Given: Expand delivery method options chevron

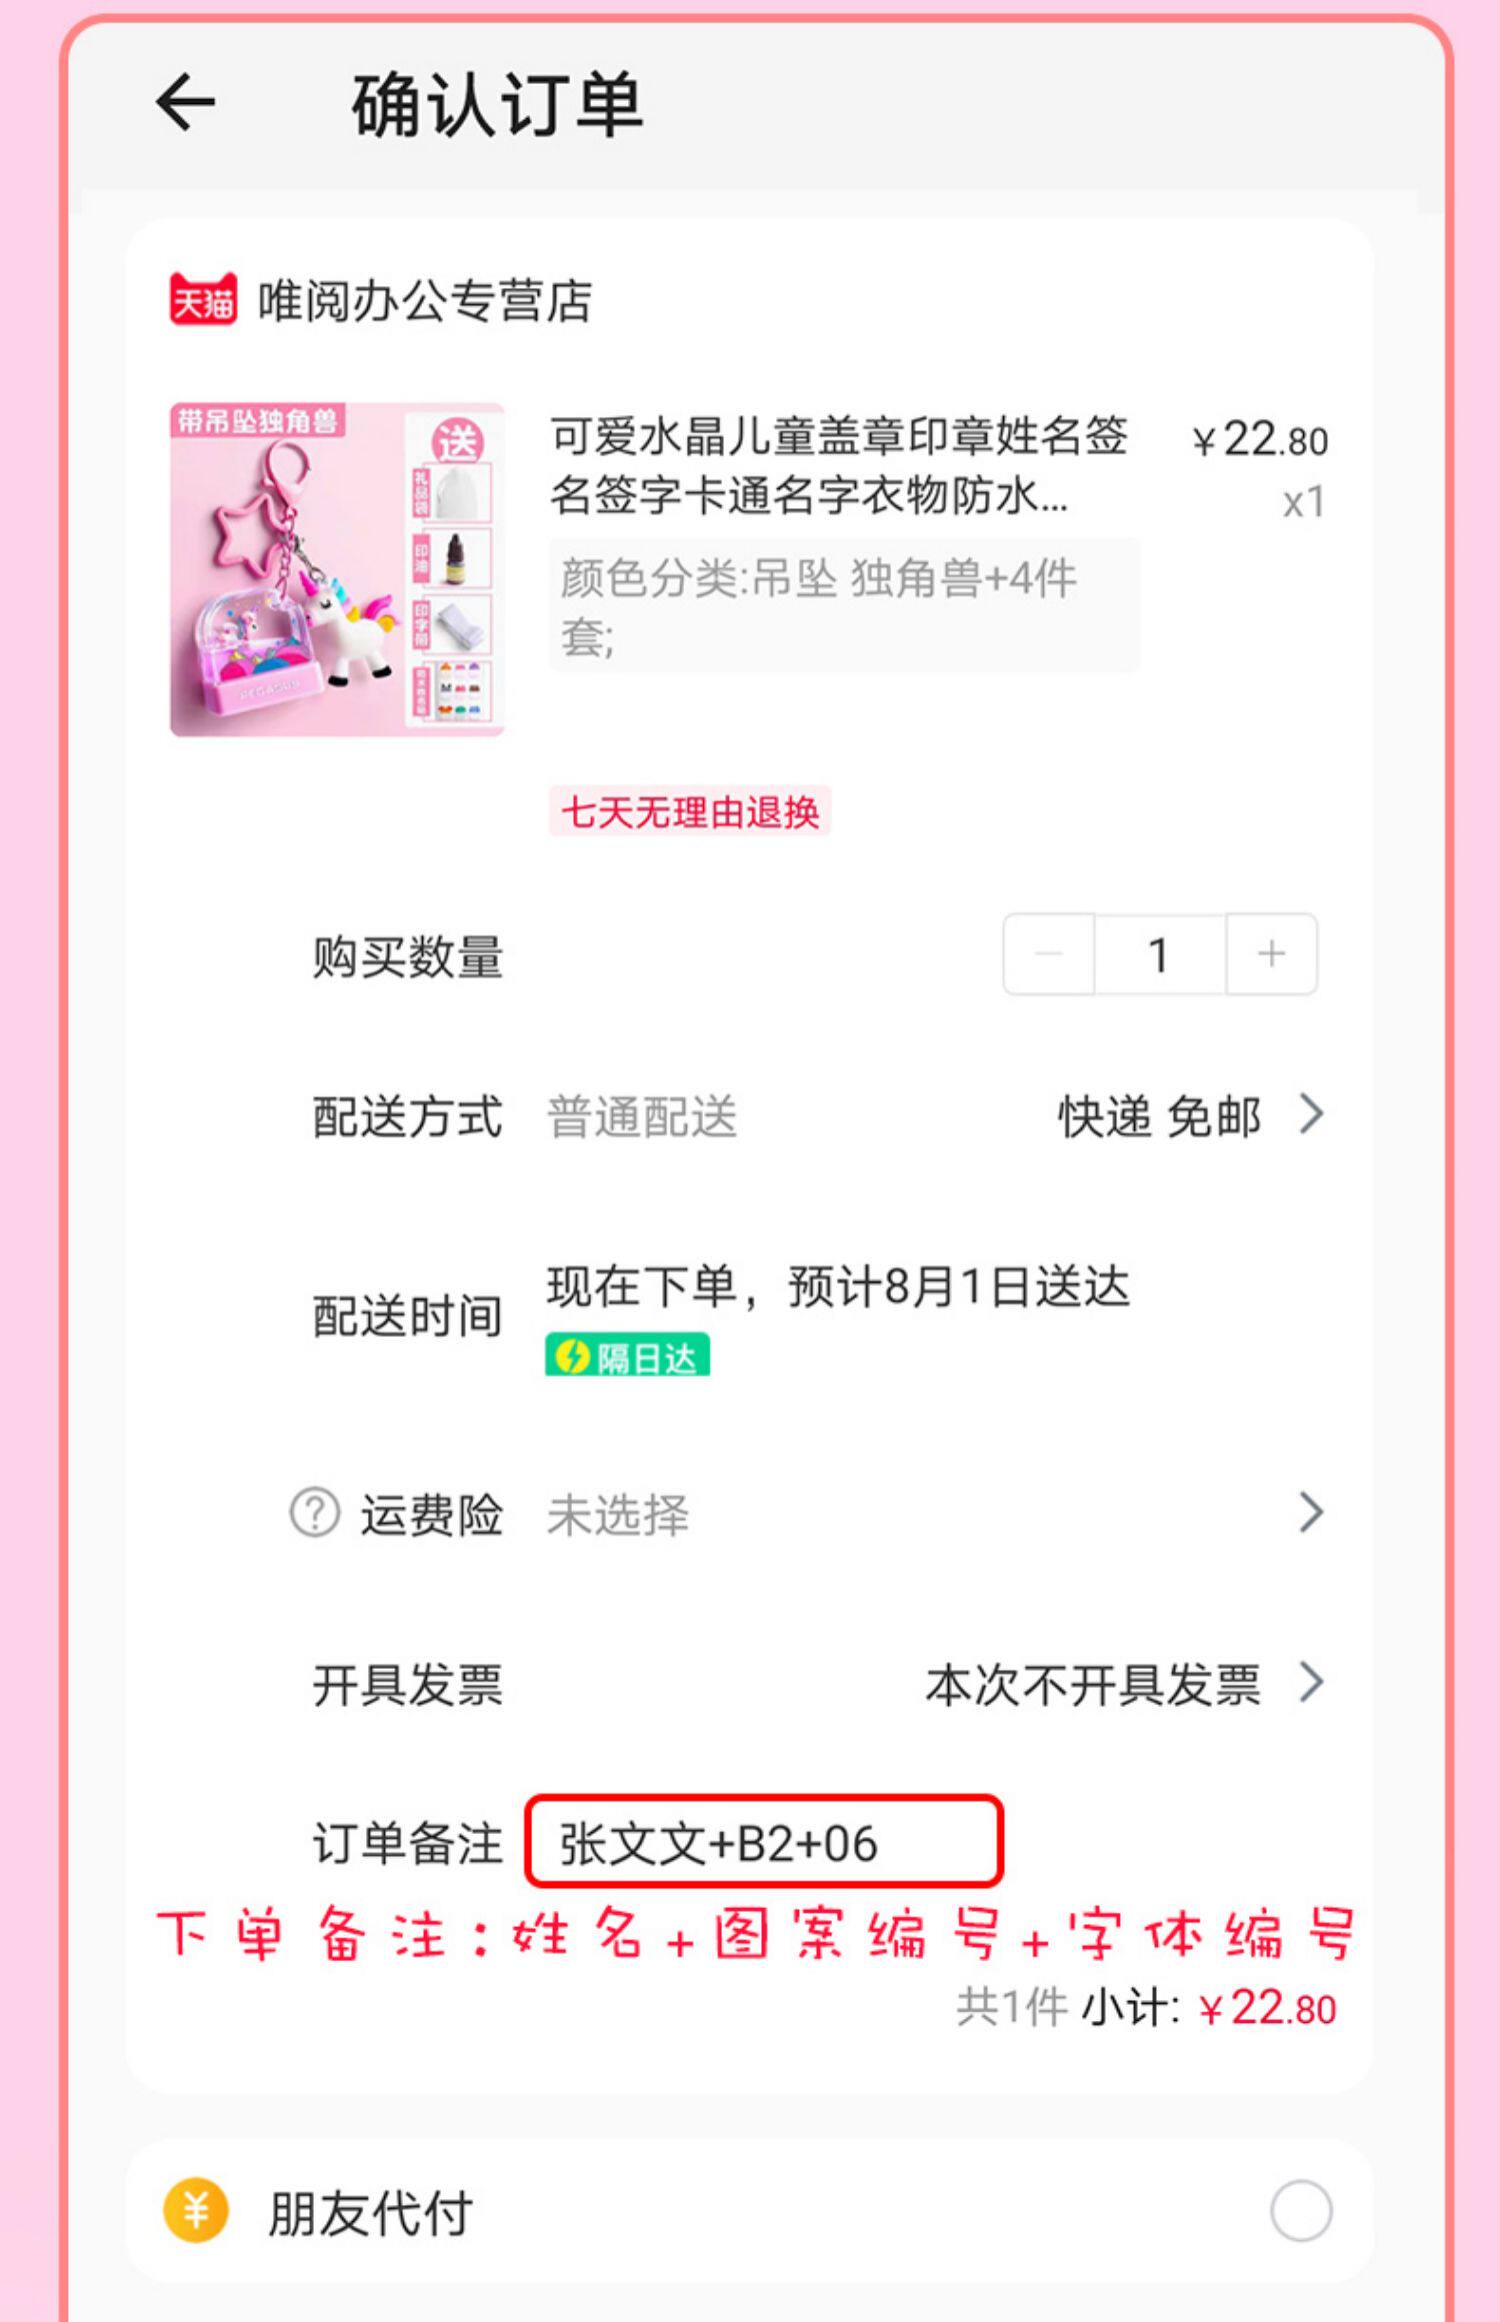Looking at the screenshot, I should (x=1312, y=1114).
